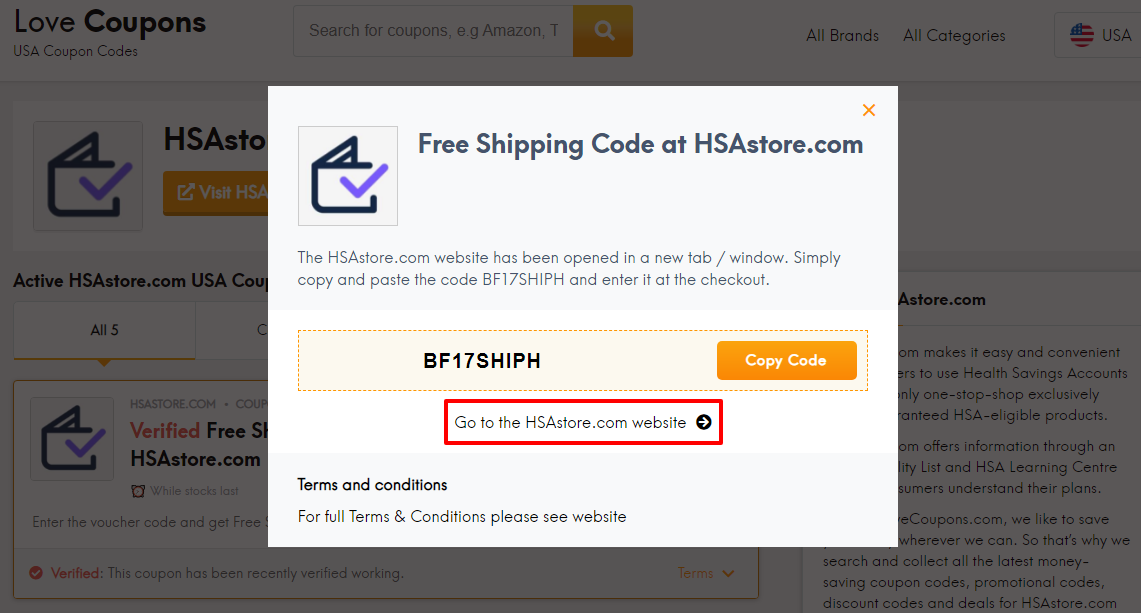The width and height of the screenshot is (1141, 613).
Task: Close the coupon popup with X
Action: click(869, 110)
